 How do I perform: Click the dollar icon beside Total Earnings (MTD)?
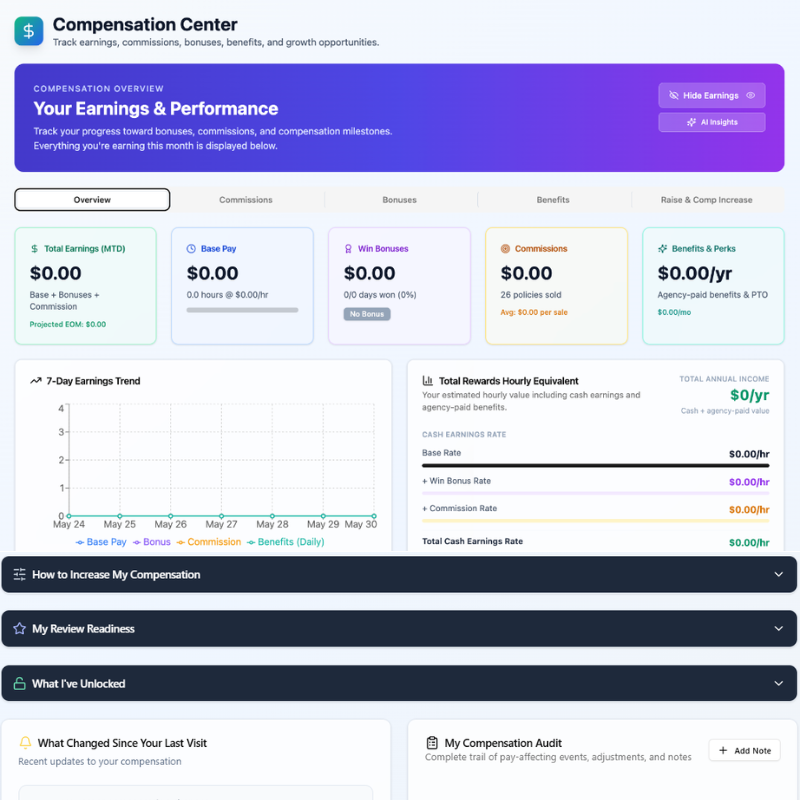point(34,248)
